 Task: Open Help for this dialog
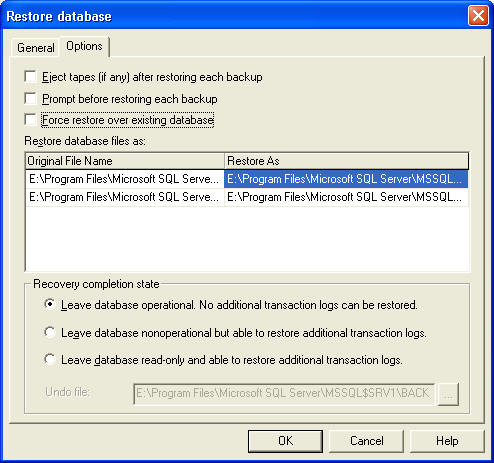click(x=447, y=441)
